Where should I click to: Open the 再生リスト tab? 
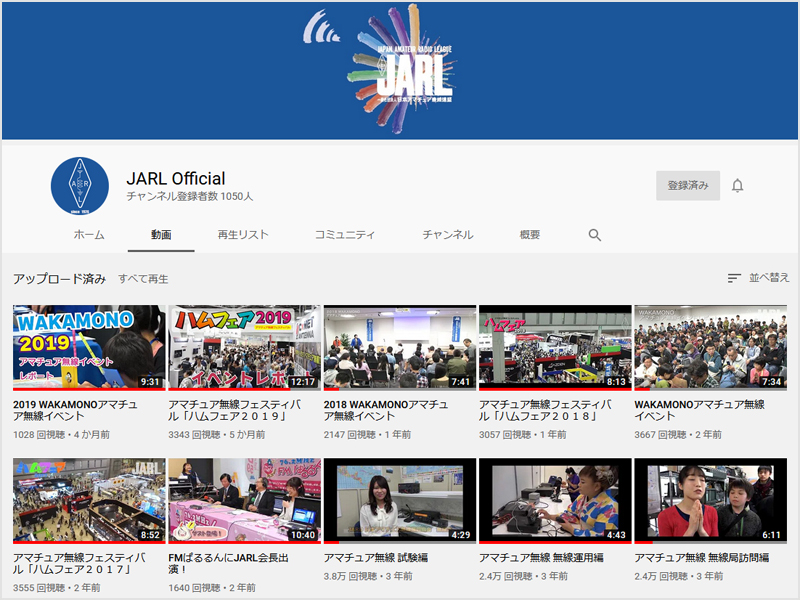click(x=243, y=235)
